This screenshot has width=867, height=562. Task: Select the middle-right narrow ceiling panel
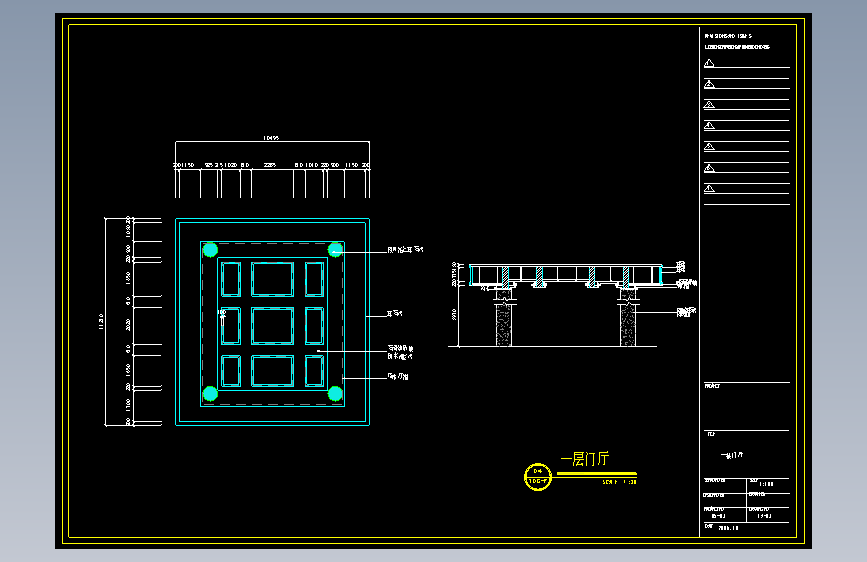tap(314, 326)
